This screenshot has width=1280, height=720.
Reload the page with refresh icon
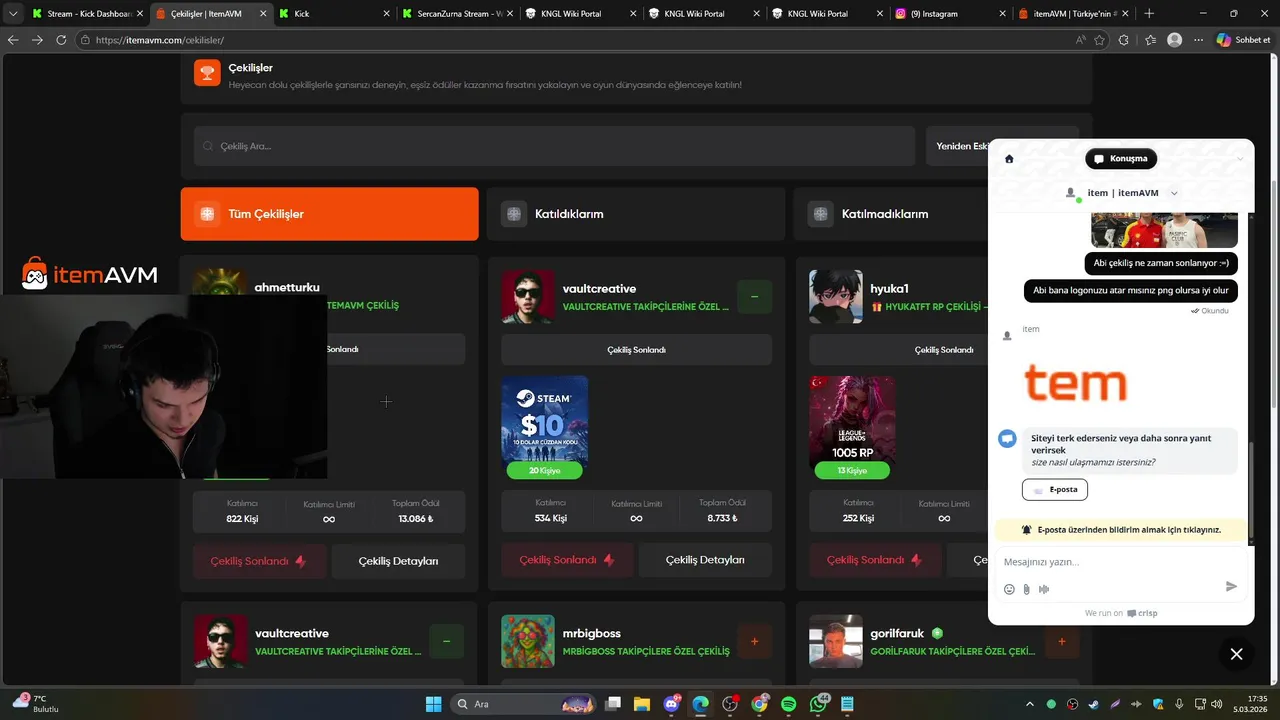[61, 40]
